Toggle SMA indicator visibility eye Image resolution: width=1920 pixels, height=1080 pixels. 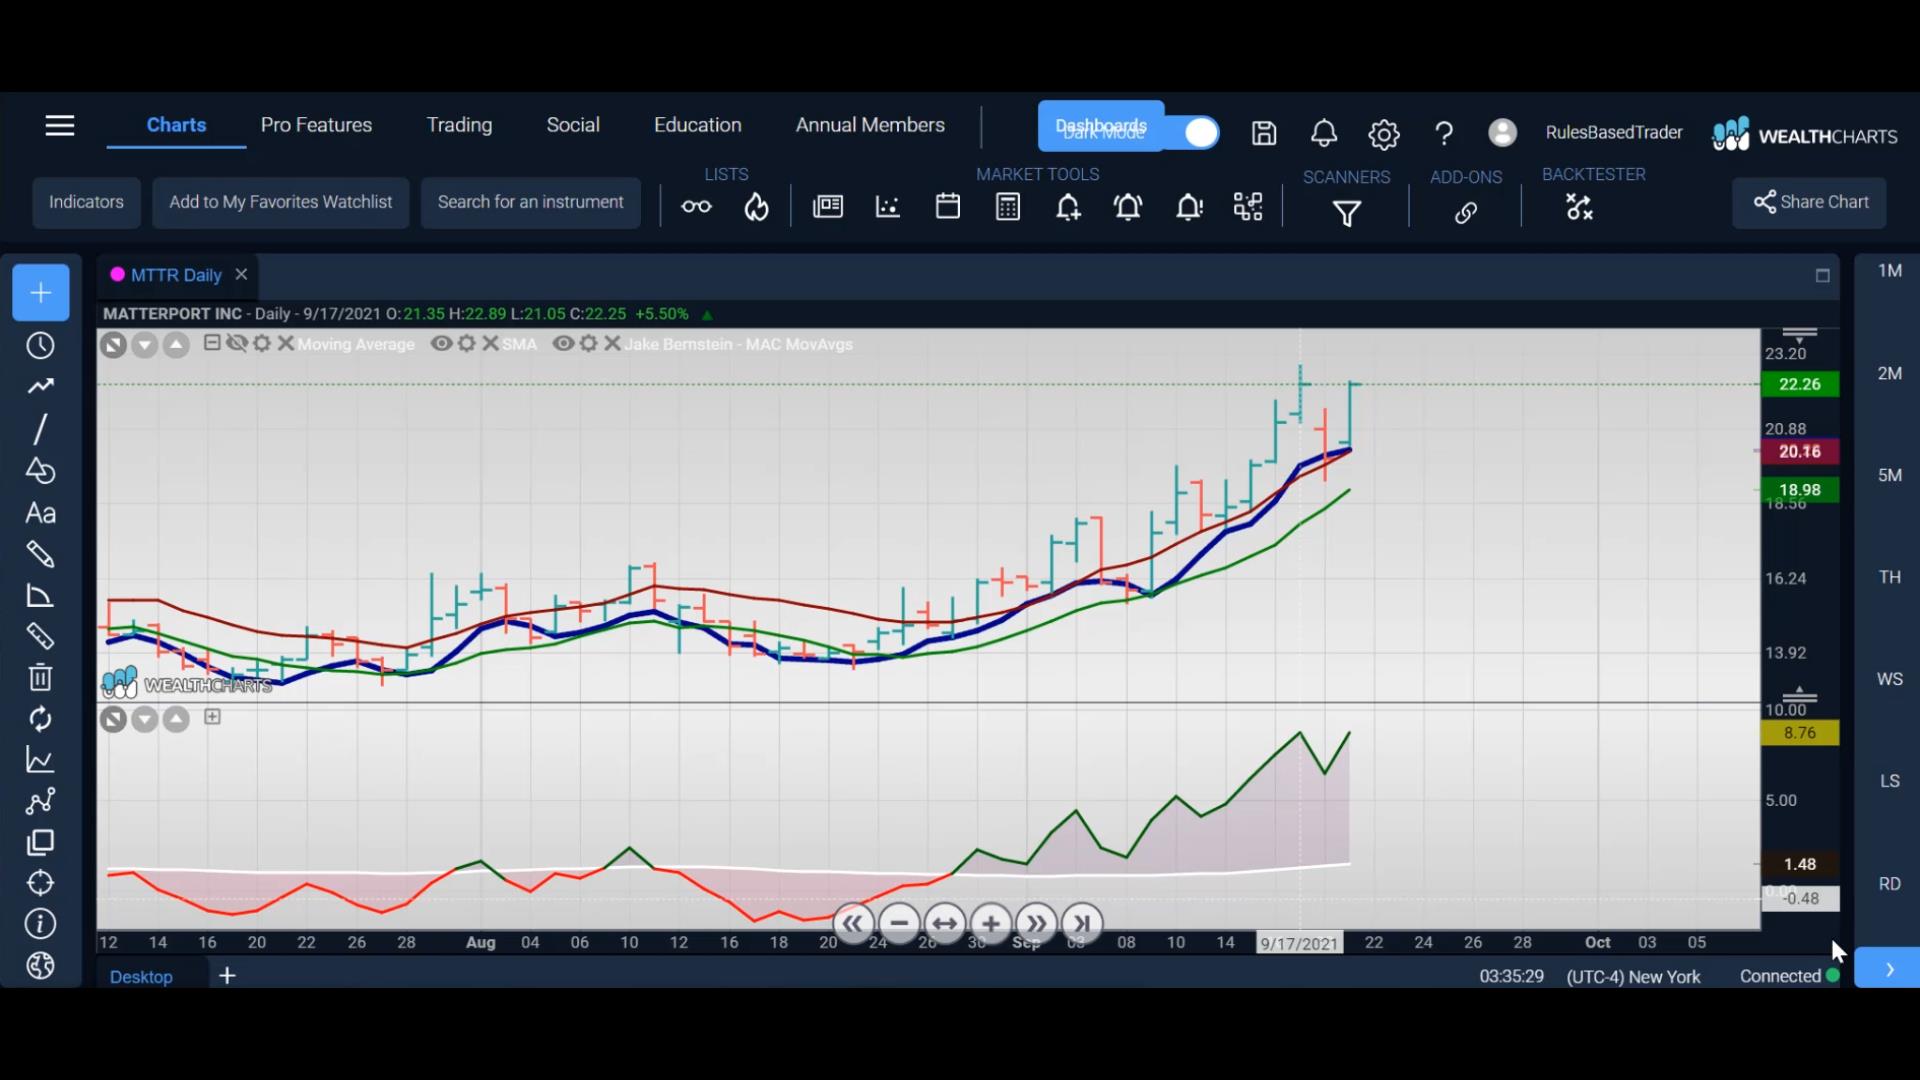(x=441, y=344)
